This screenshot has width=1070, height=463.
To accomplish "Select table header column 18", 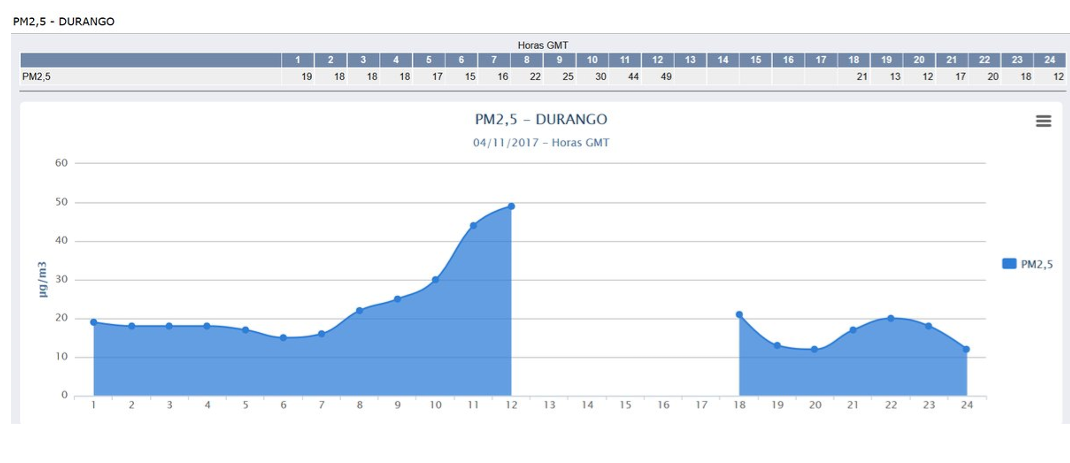I will point(854,60).
